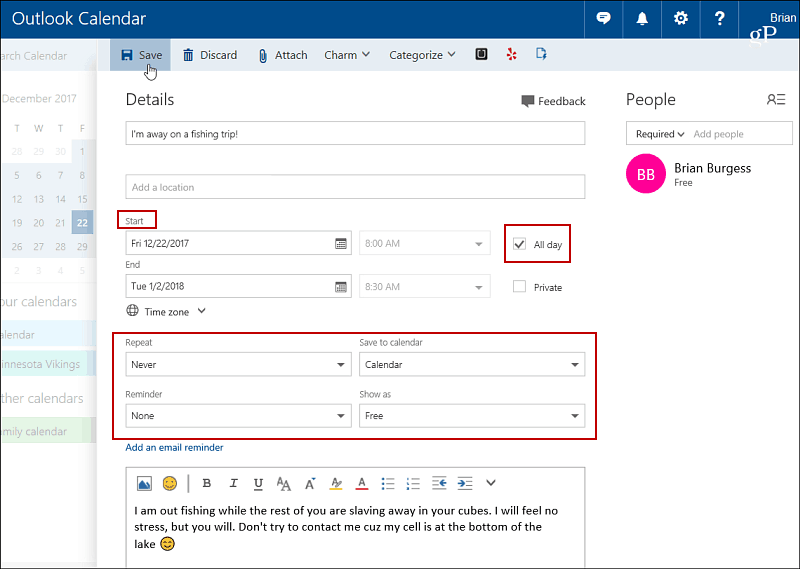Insert a numbered list

tap(413, 483)
